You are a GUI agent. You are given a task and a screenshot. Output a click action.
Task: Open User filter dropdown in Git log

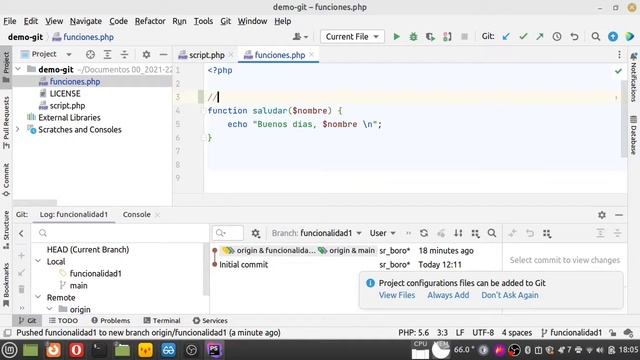point(382,233)
